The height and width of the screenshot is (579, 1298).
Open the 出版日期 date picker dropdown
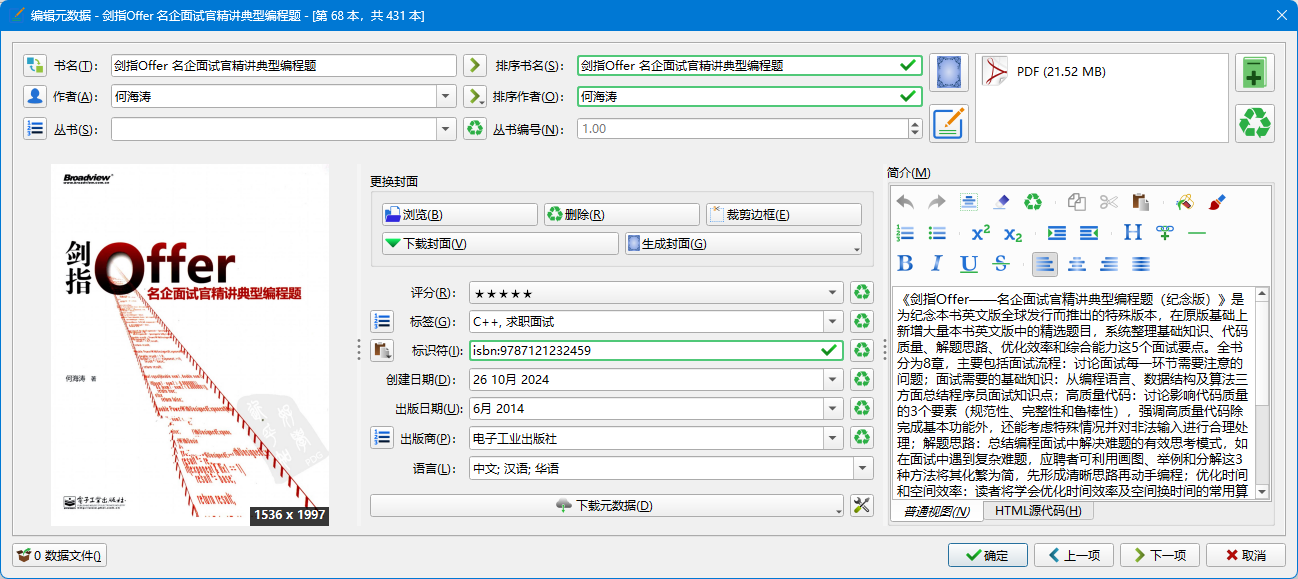(833, 409)
